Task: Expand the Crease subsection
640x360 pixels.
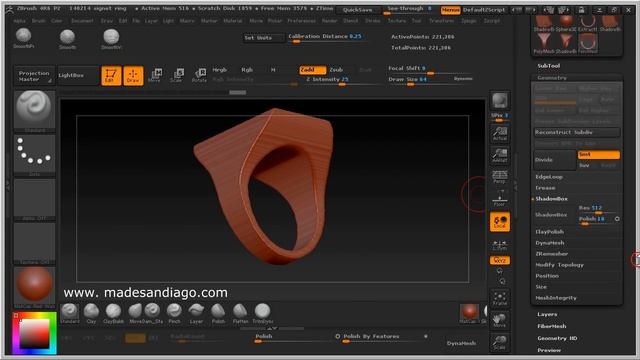Action: click(x=545, y=188)
